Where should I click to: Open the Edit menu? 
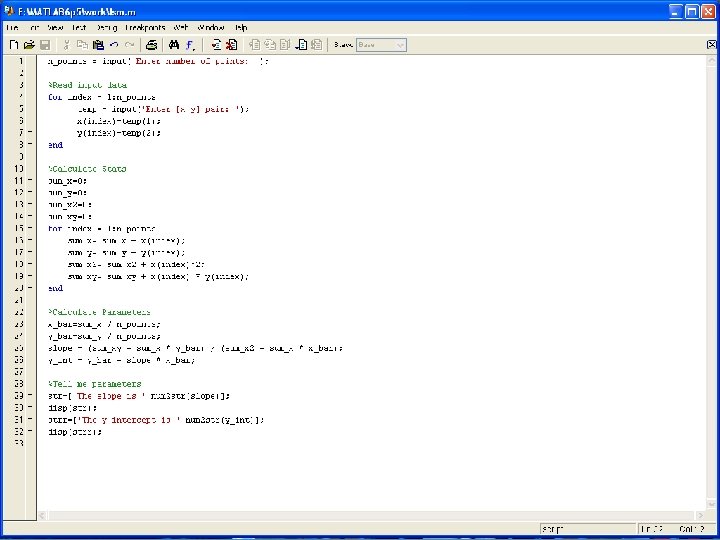(34, 28)
